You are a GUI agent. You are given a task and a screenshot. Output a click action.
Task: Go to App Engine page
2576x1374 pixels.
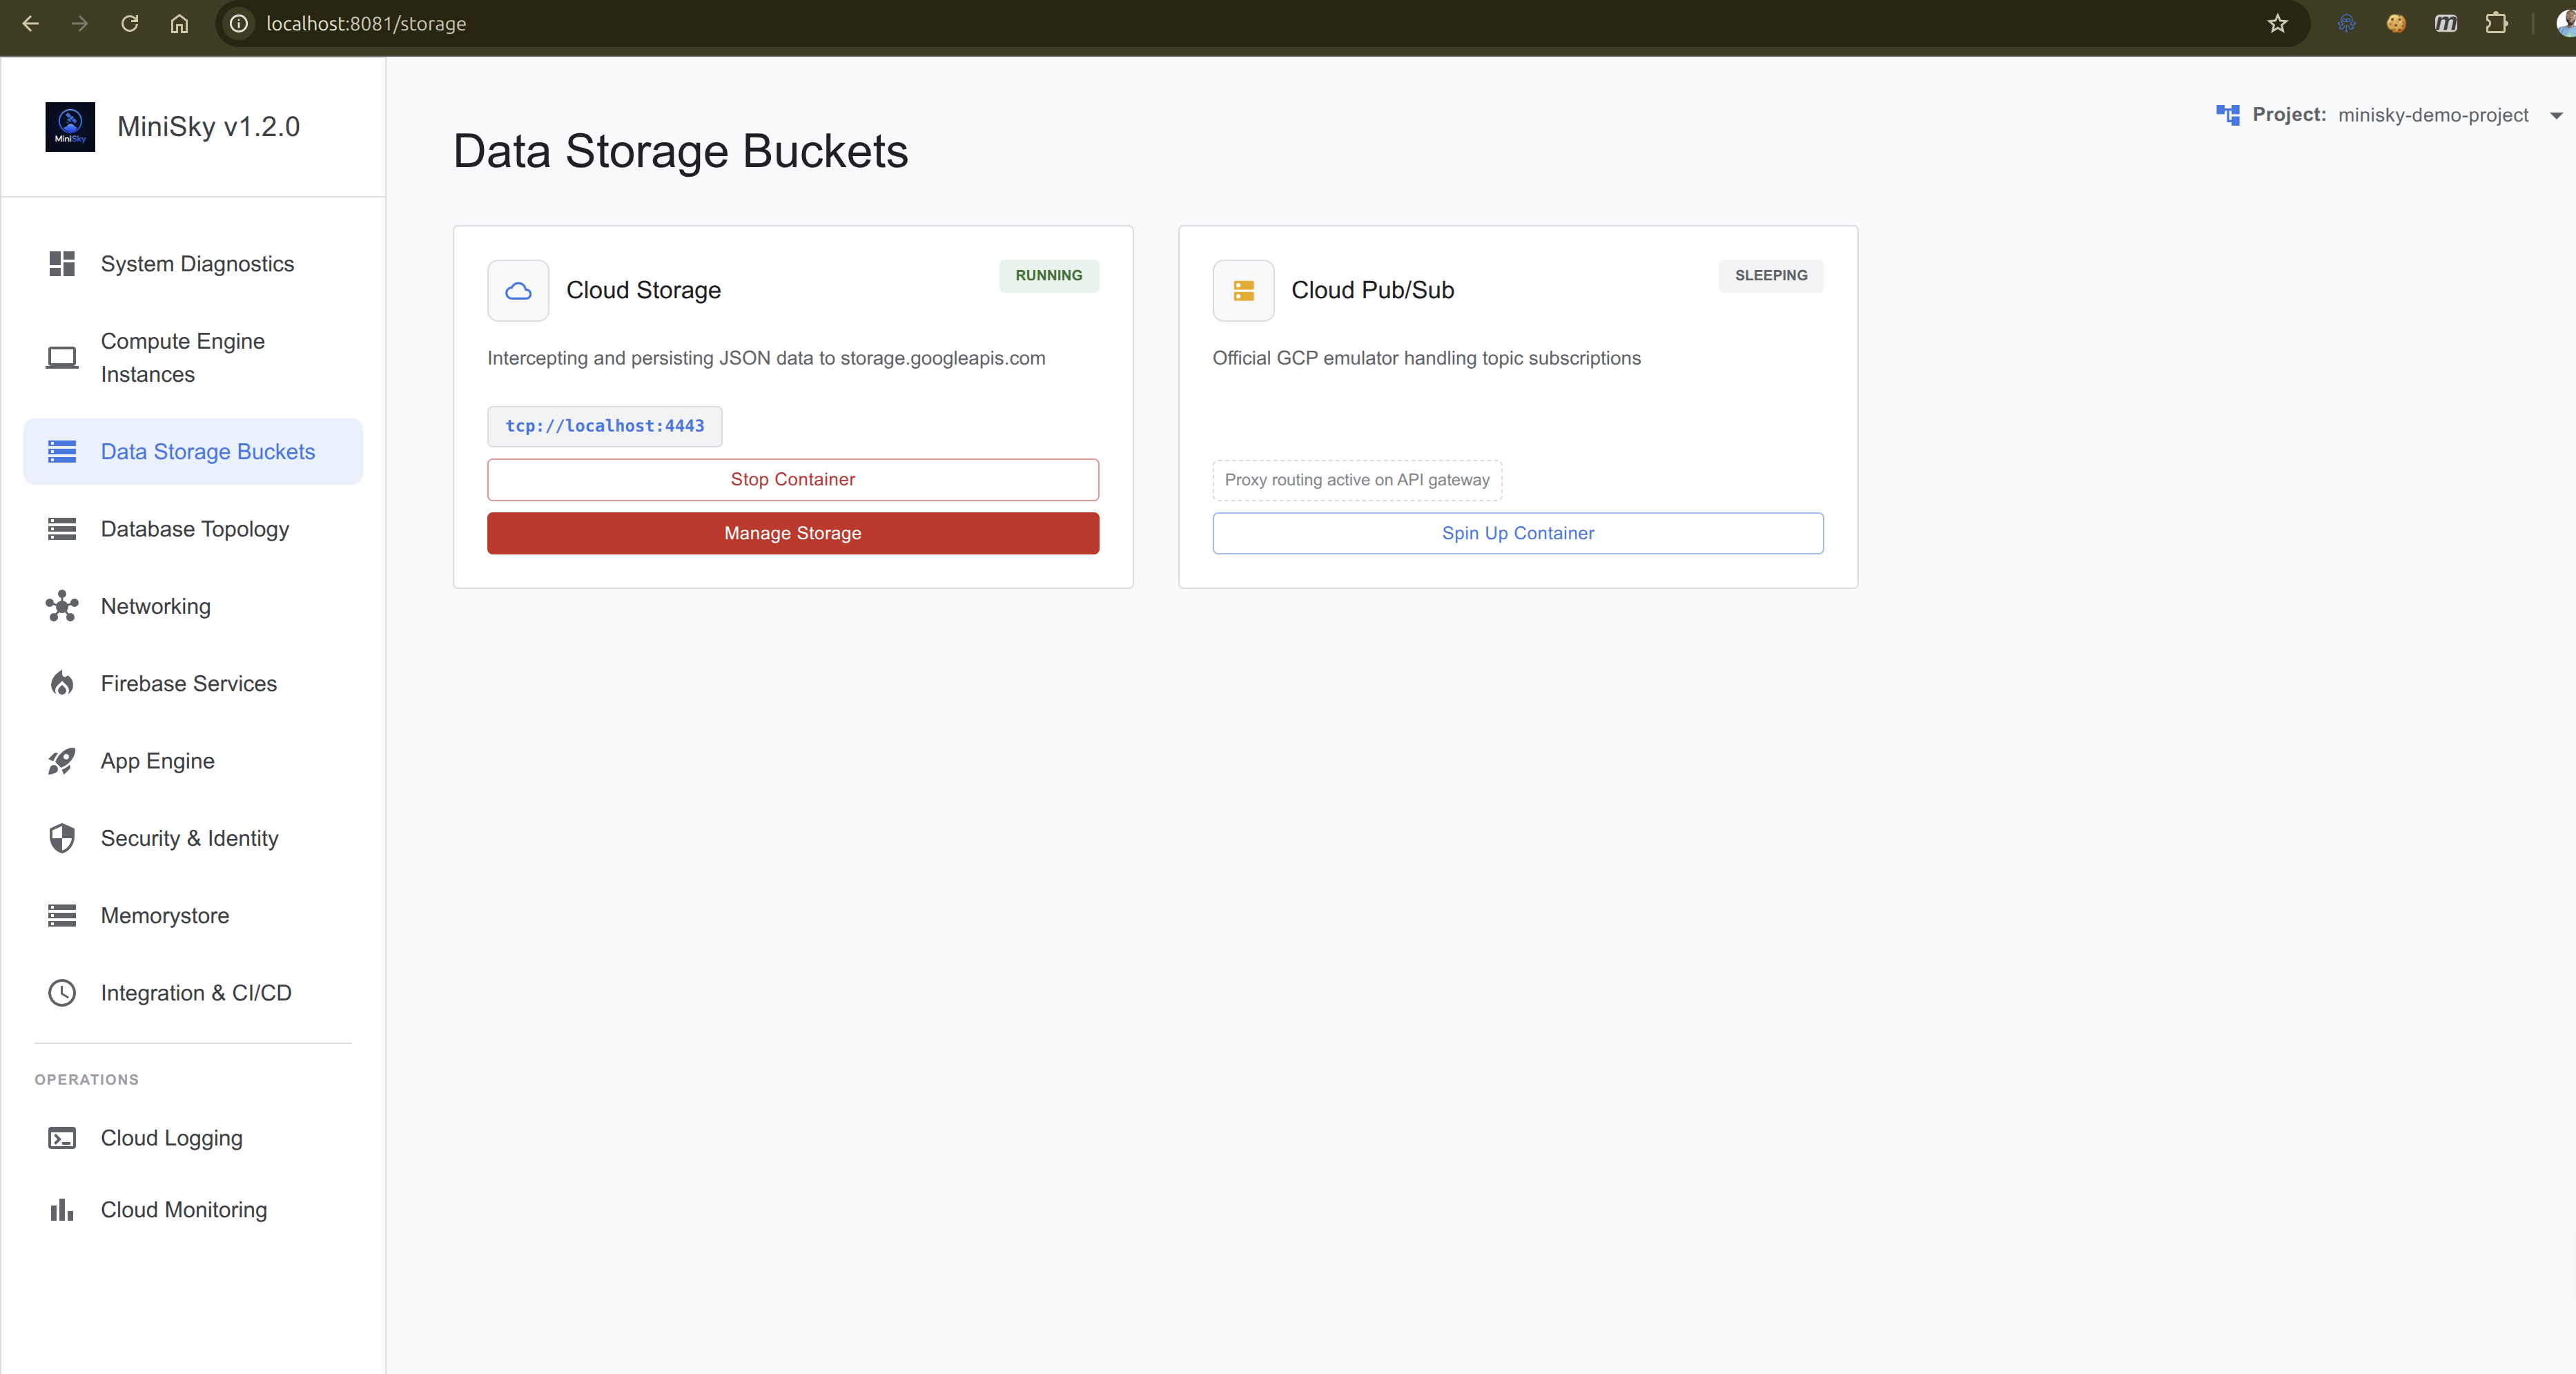193,761
